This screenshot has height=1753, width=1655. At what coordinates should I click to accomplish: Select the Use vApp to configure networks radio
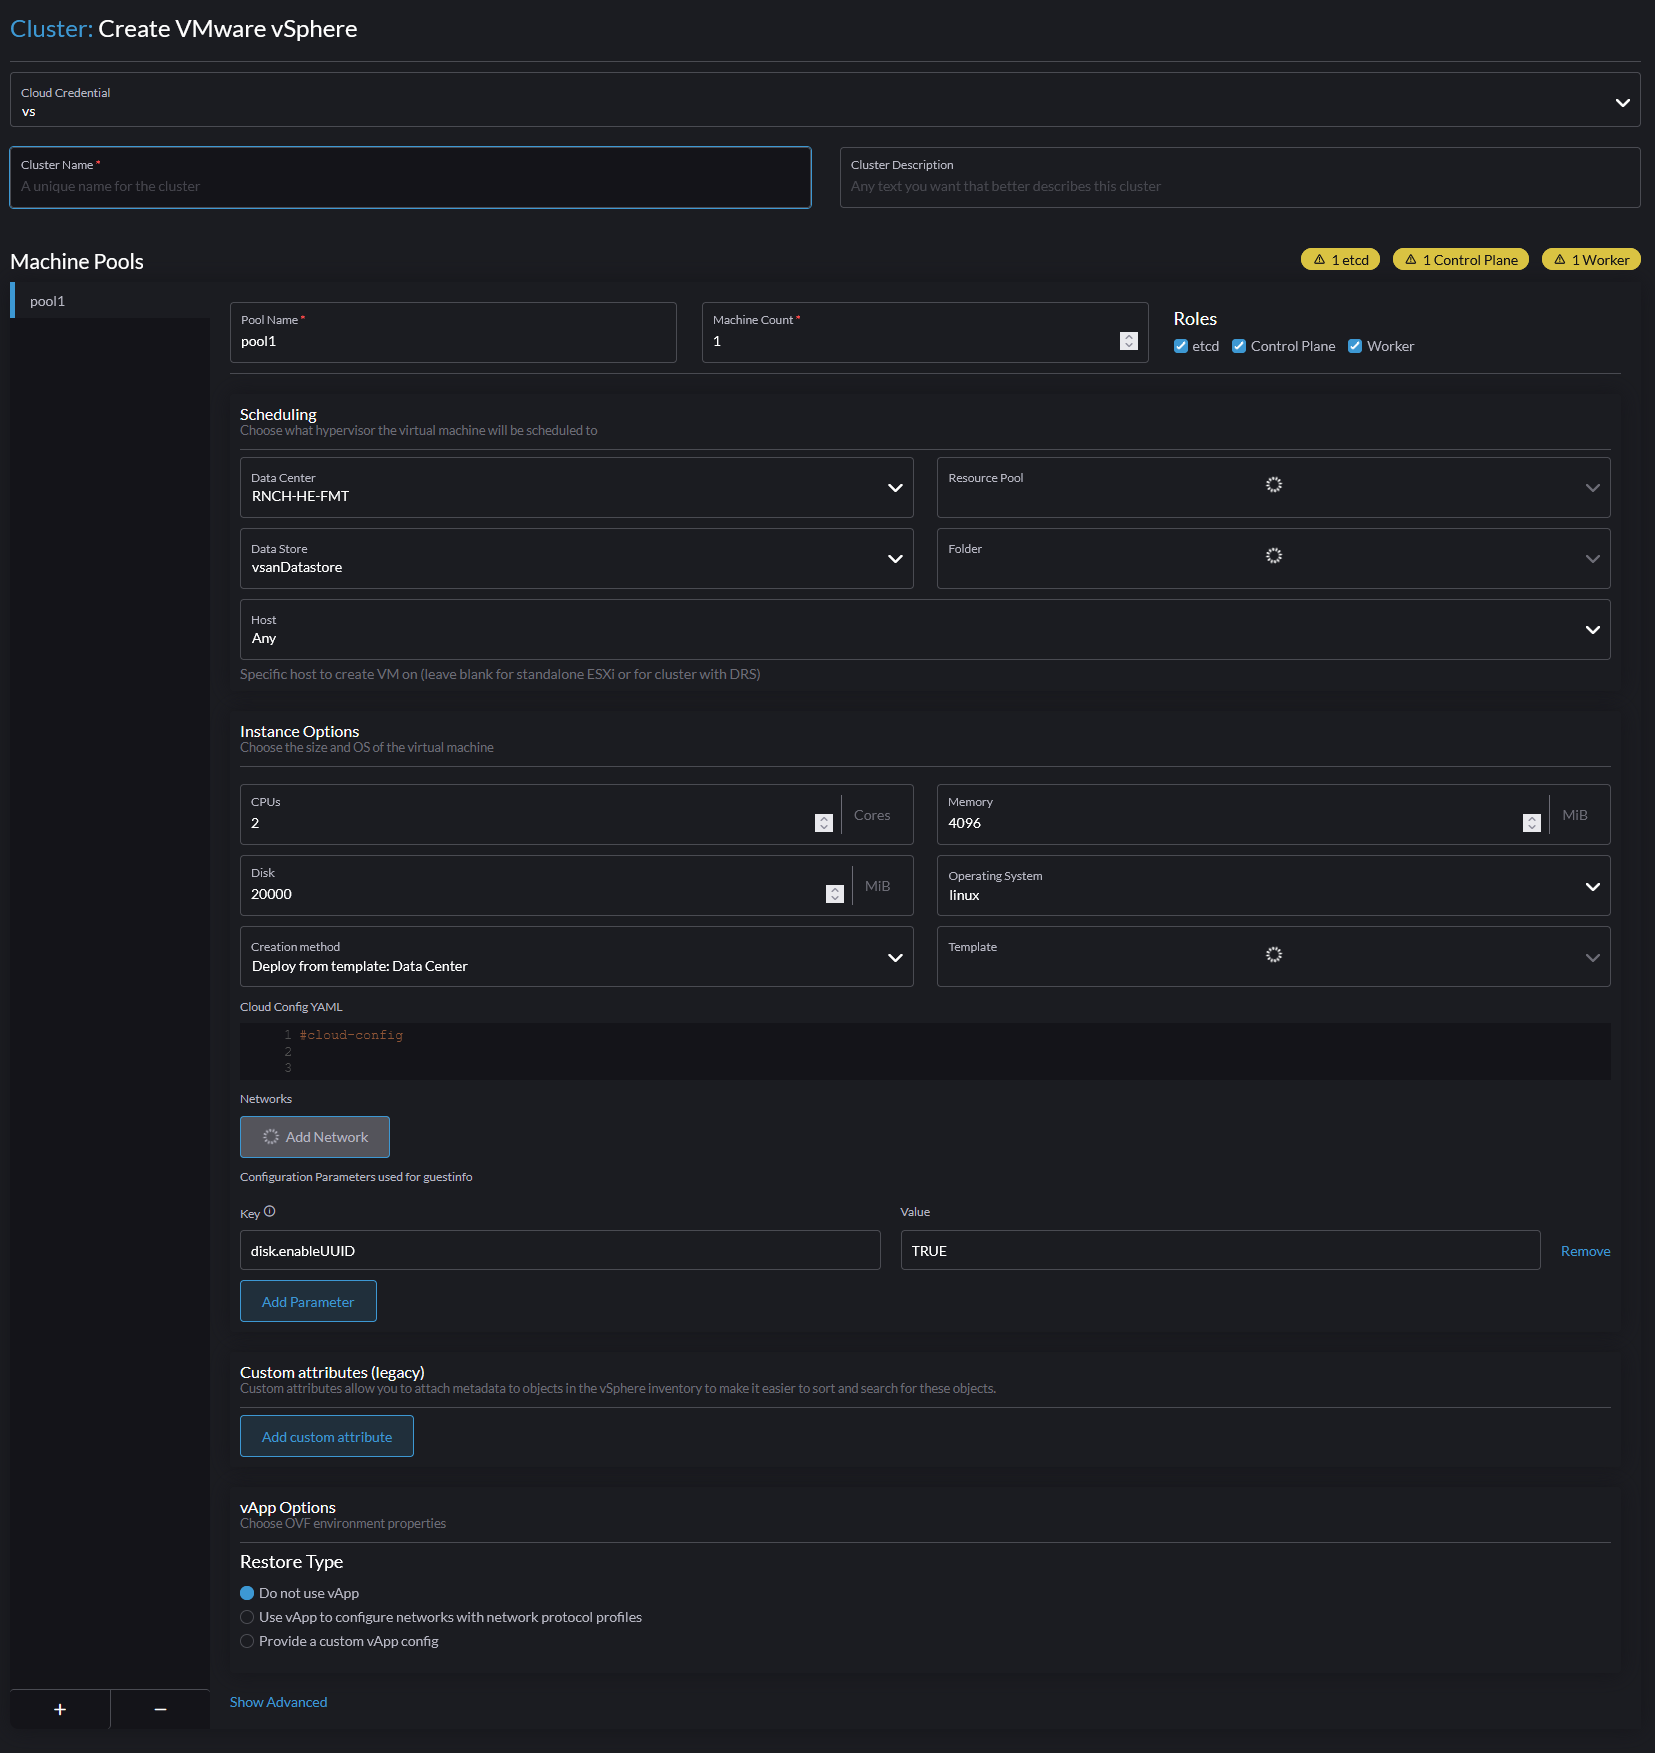247,1617
